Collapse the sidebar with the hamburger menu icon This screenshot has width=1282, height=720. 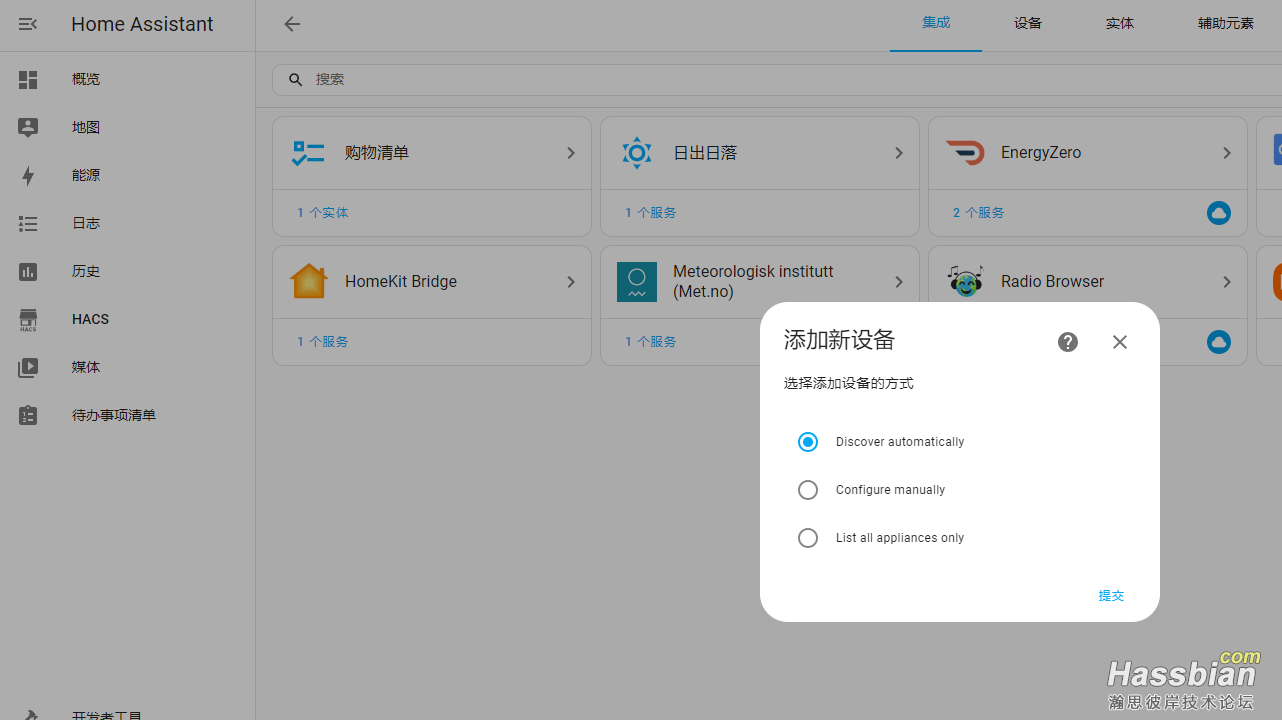28,24
